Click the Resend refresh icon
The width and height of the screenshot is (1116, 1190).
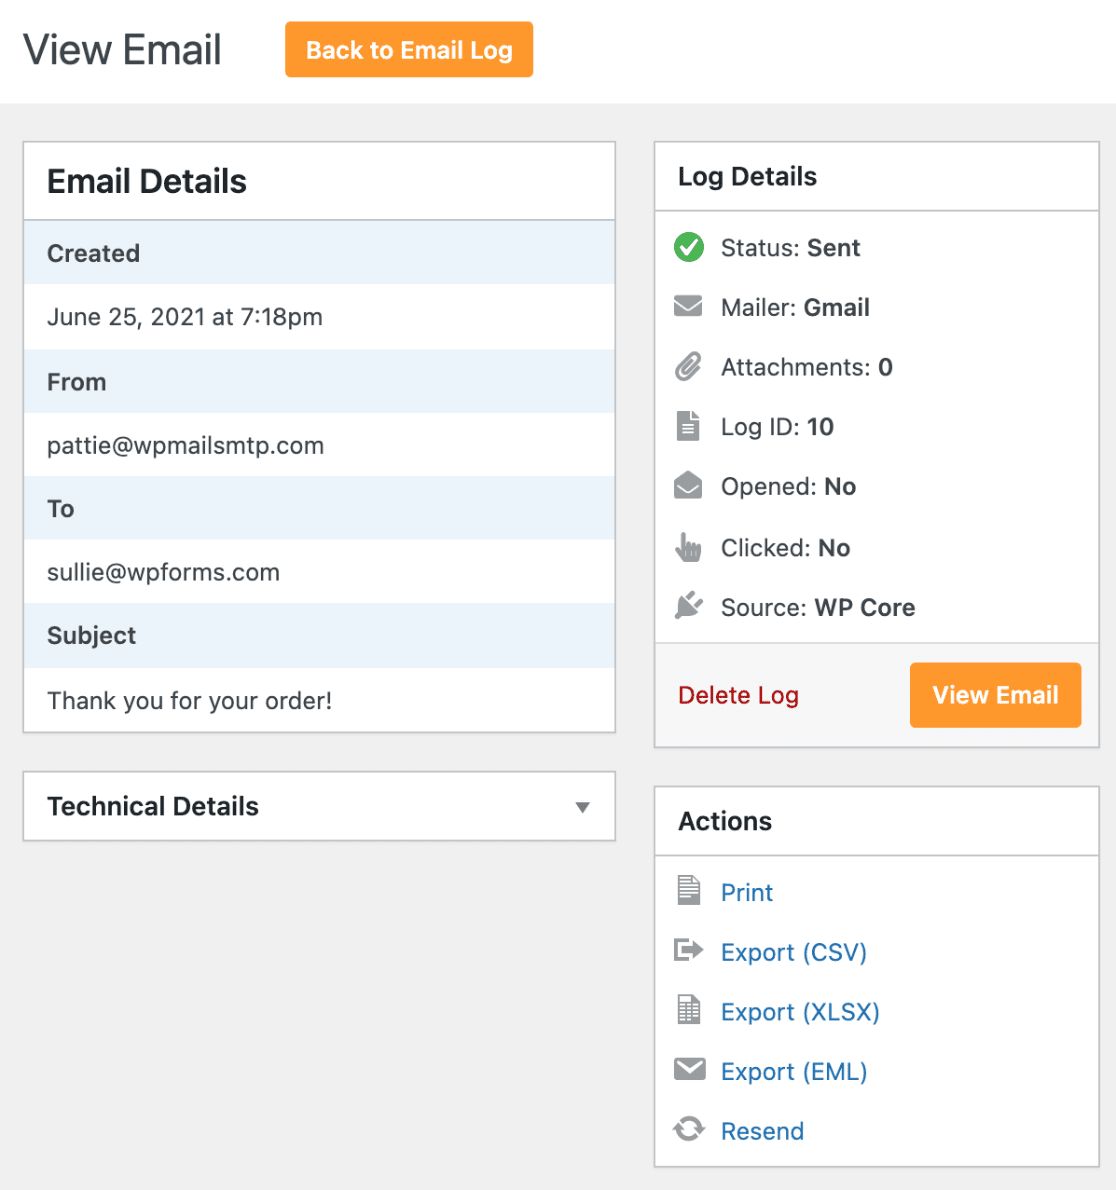(x=689, y=1129)
